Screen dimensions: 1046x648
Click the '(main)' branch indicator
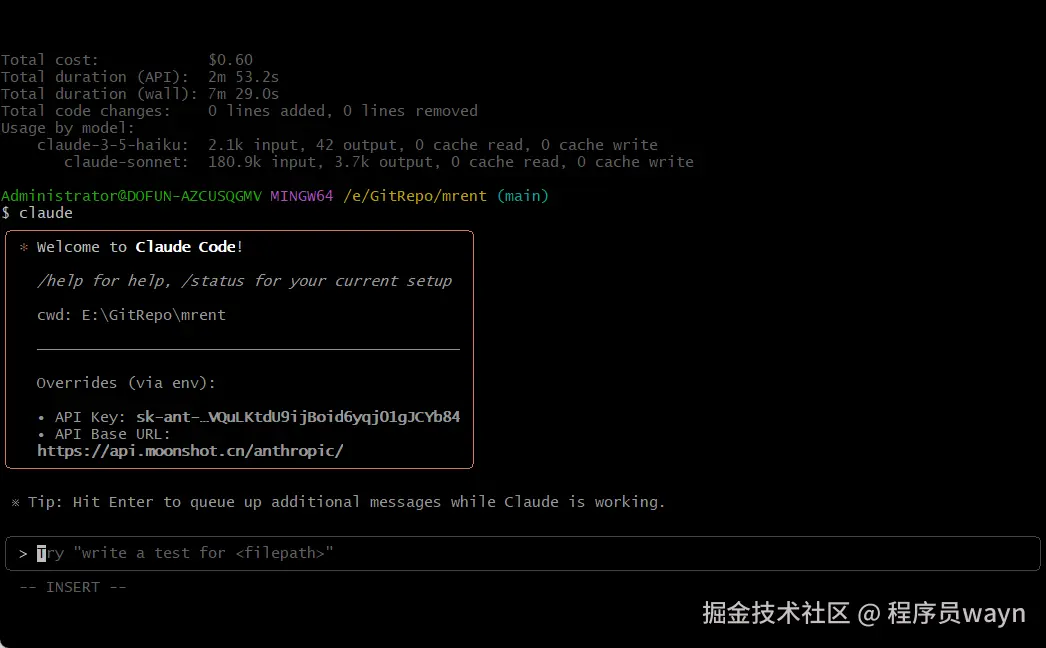(x=523, y=196)
